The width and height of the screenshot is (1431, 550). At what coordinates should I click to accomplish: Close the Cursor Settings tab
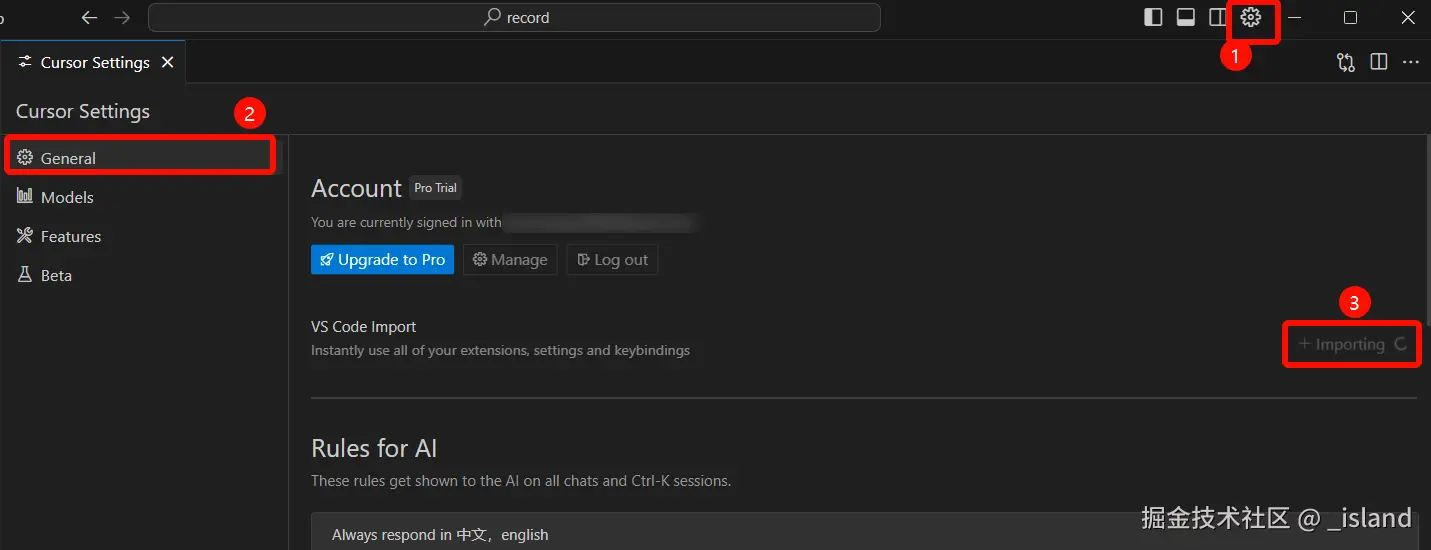(168, 62)
